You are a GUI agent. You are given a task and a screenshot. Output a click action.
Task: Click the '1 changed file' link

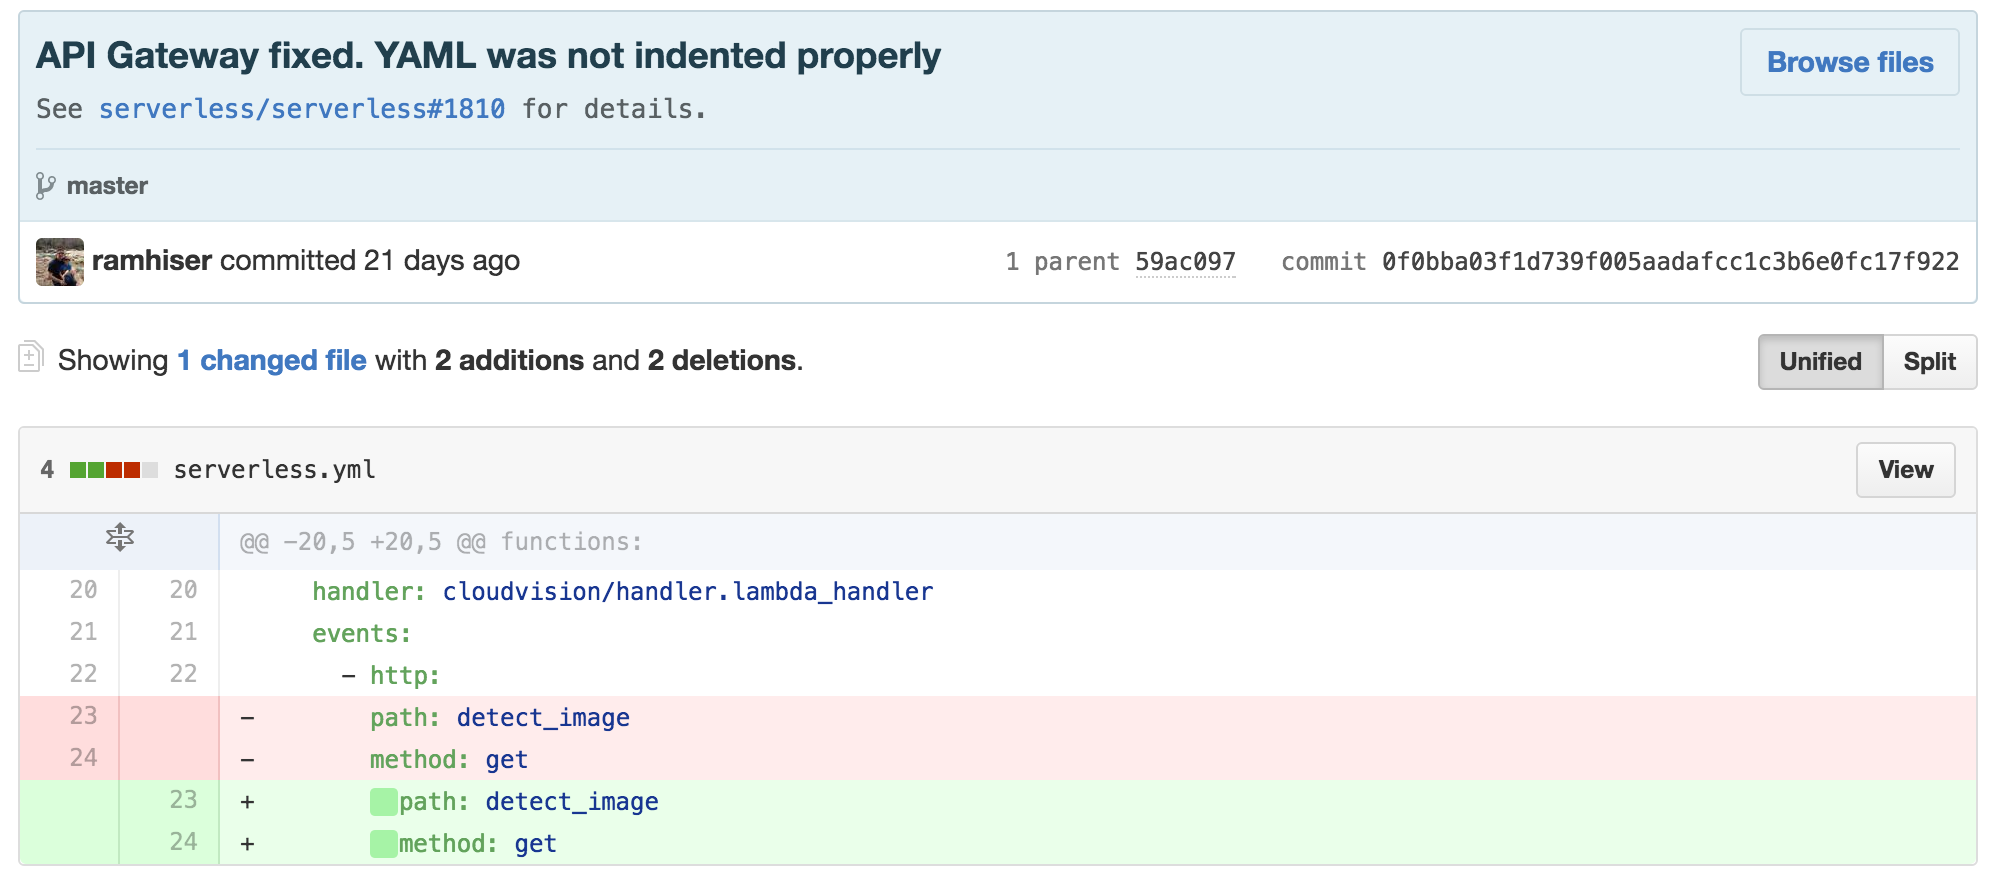click(272, 360)
